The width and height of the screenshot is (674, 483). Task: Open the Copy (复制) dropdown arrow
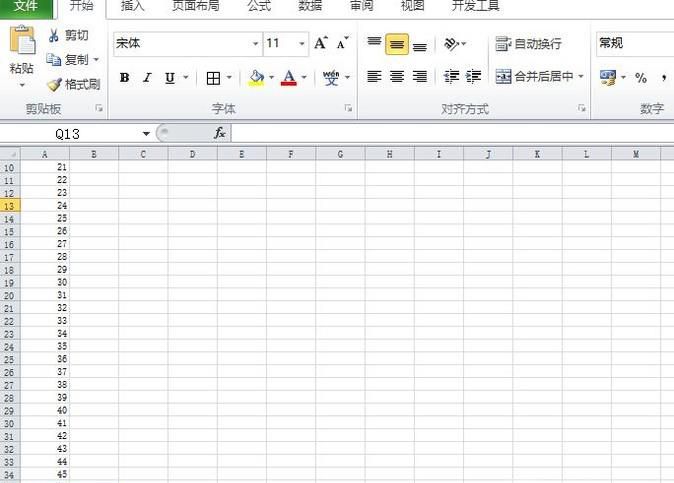coord(96,59)
